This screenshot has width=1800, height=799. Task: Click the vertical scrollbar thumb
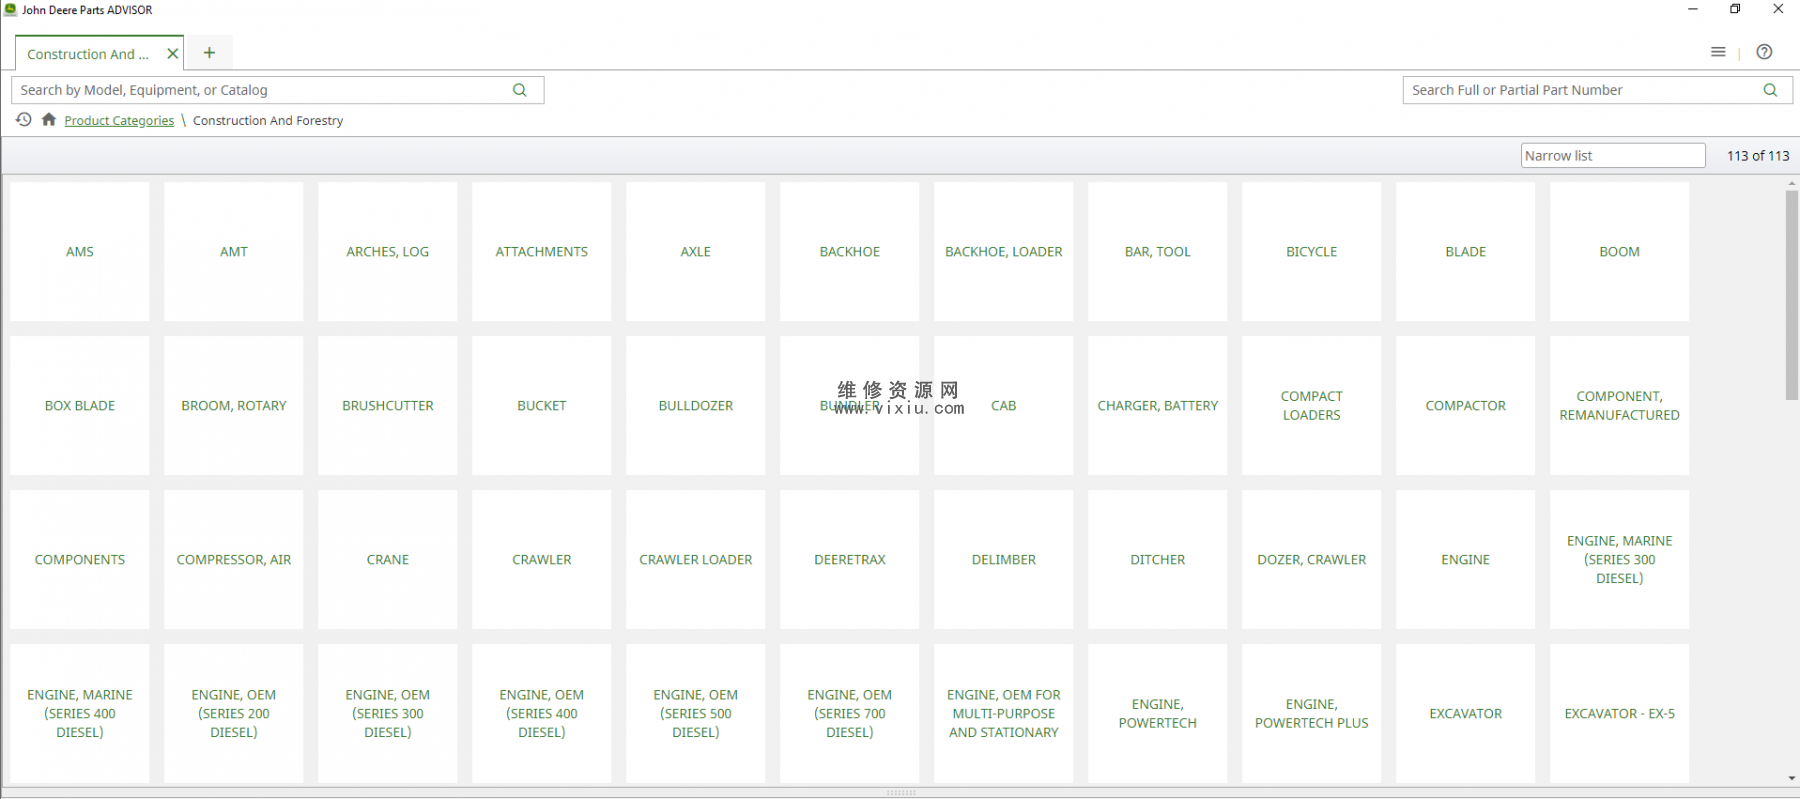tap(1791, 295)
